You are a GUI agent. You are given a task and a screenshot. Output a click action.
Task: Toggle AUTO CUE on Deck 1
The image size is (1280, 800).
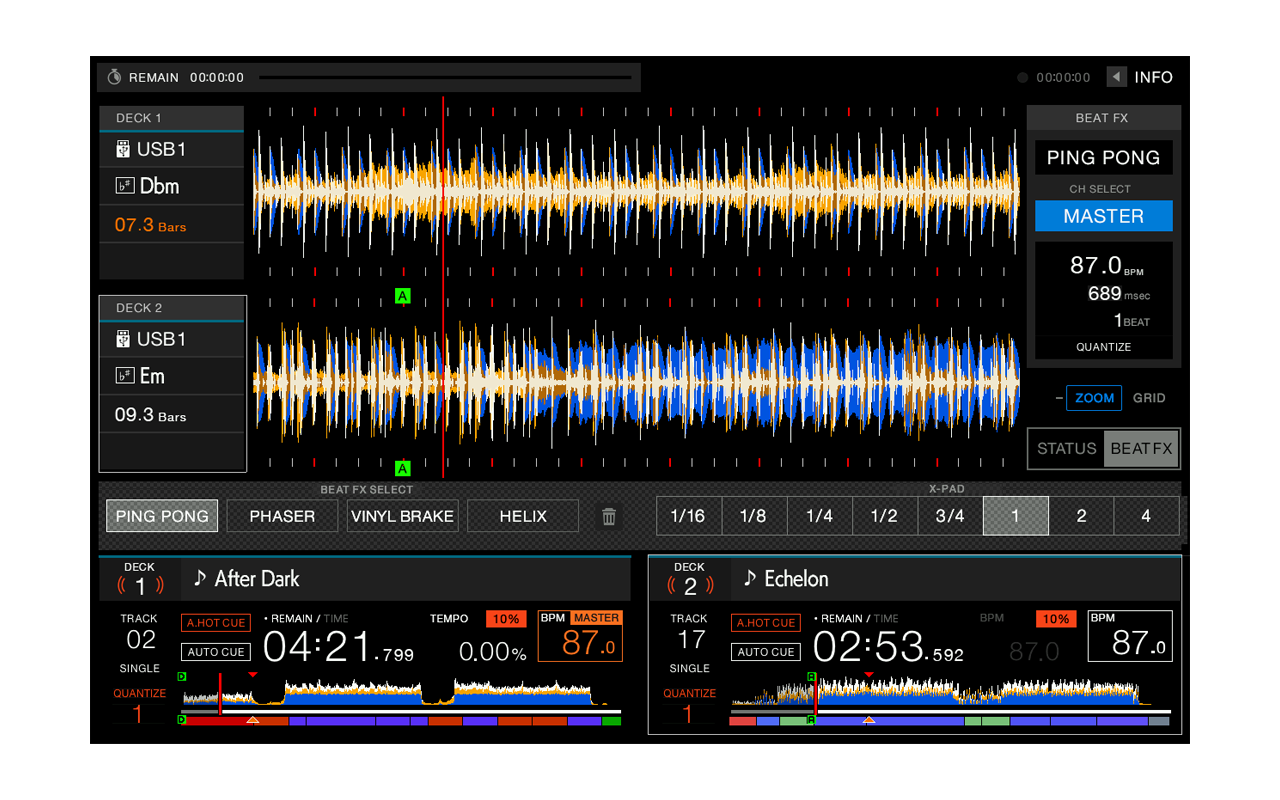pyautogui.click(x=215, y=651)
